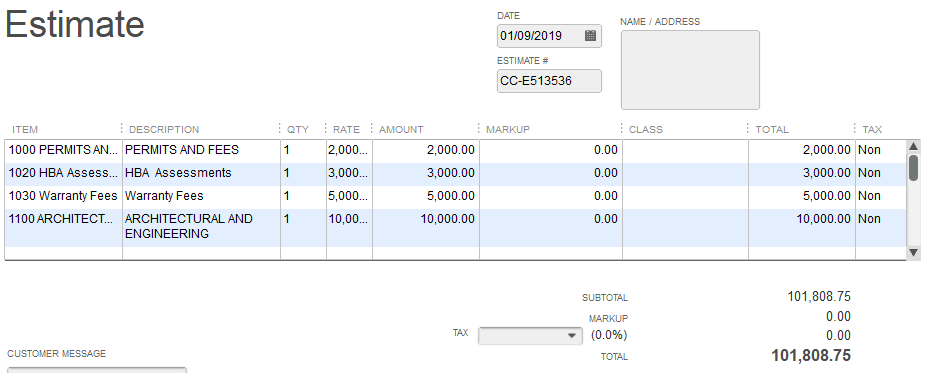Image resolution: width=925 pixels, height=373 pixels.
Task: Click the table vertical scrollbar thumb
Action: [913, 168]
